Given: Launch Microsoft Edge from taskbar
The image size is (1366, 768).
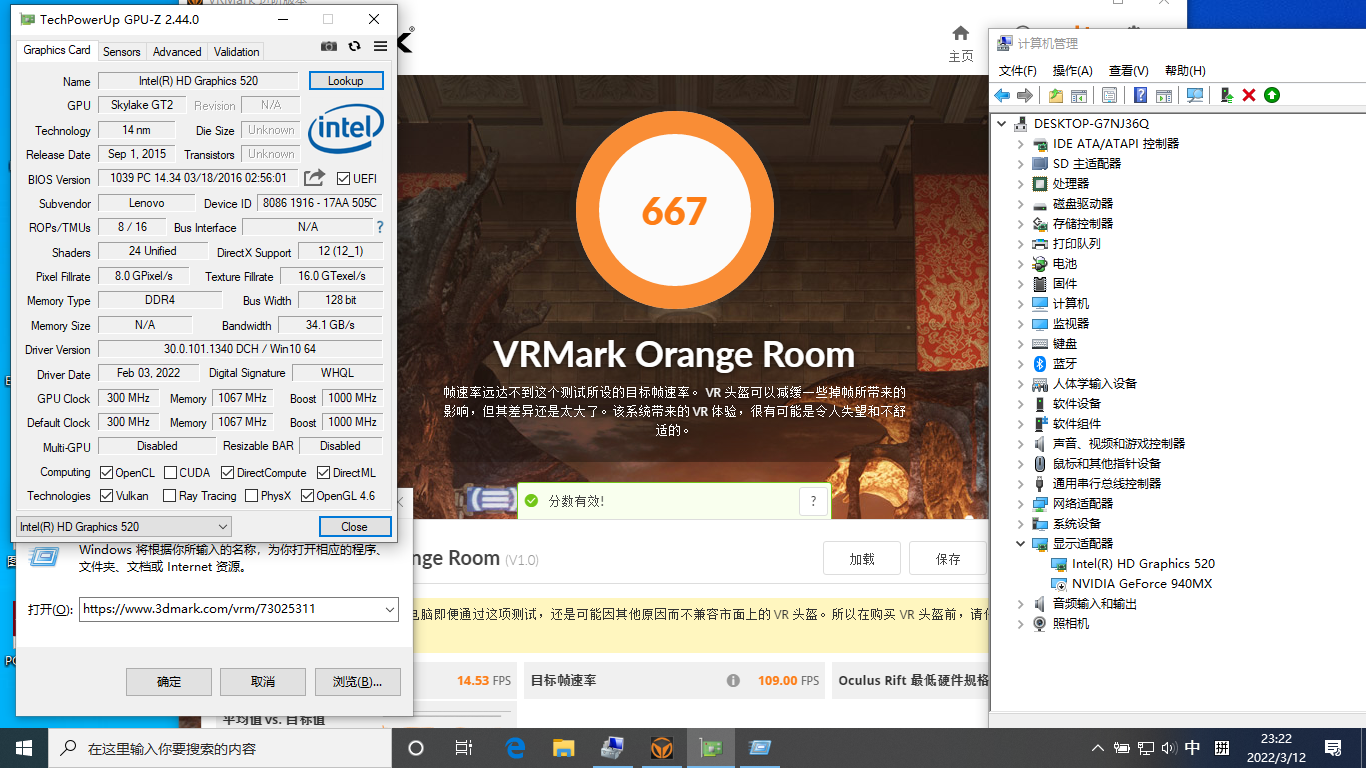Looking at the screenshot, I should coord(516,748).
